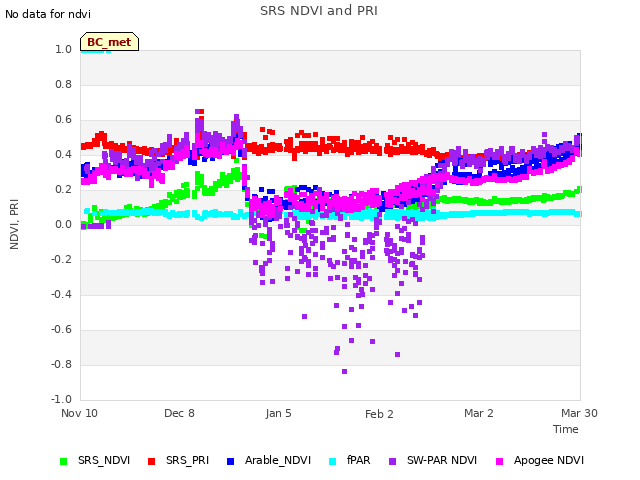Click the 'No data for ndvi' message
Screen dimensions: 640x480
pyautogui.click(x=48, y=14)
